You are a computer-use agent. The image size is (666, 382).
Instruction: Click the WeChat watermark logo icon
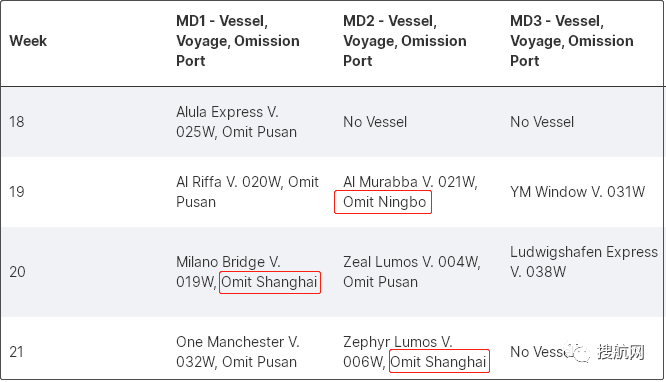578,353
